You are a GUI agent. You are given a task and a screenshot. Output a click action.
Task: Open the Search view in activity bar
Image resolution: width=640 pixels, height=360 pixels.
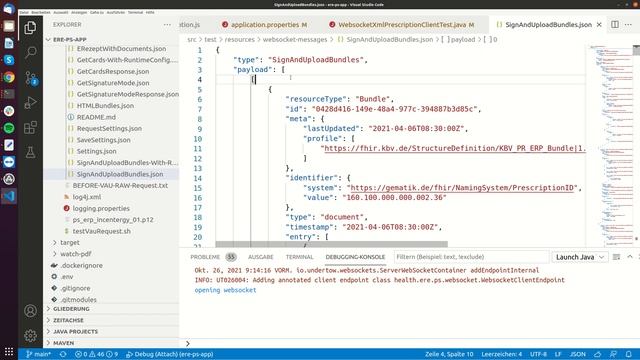30,53
